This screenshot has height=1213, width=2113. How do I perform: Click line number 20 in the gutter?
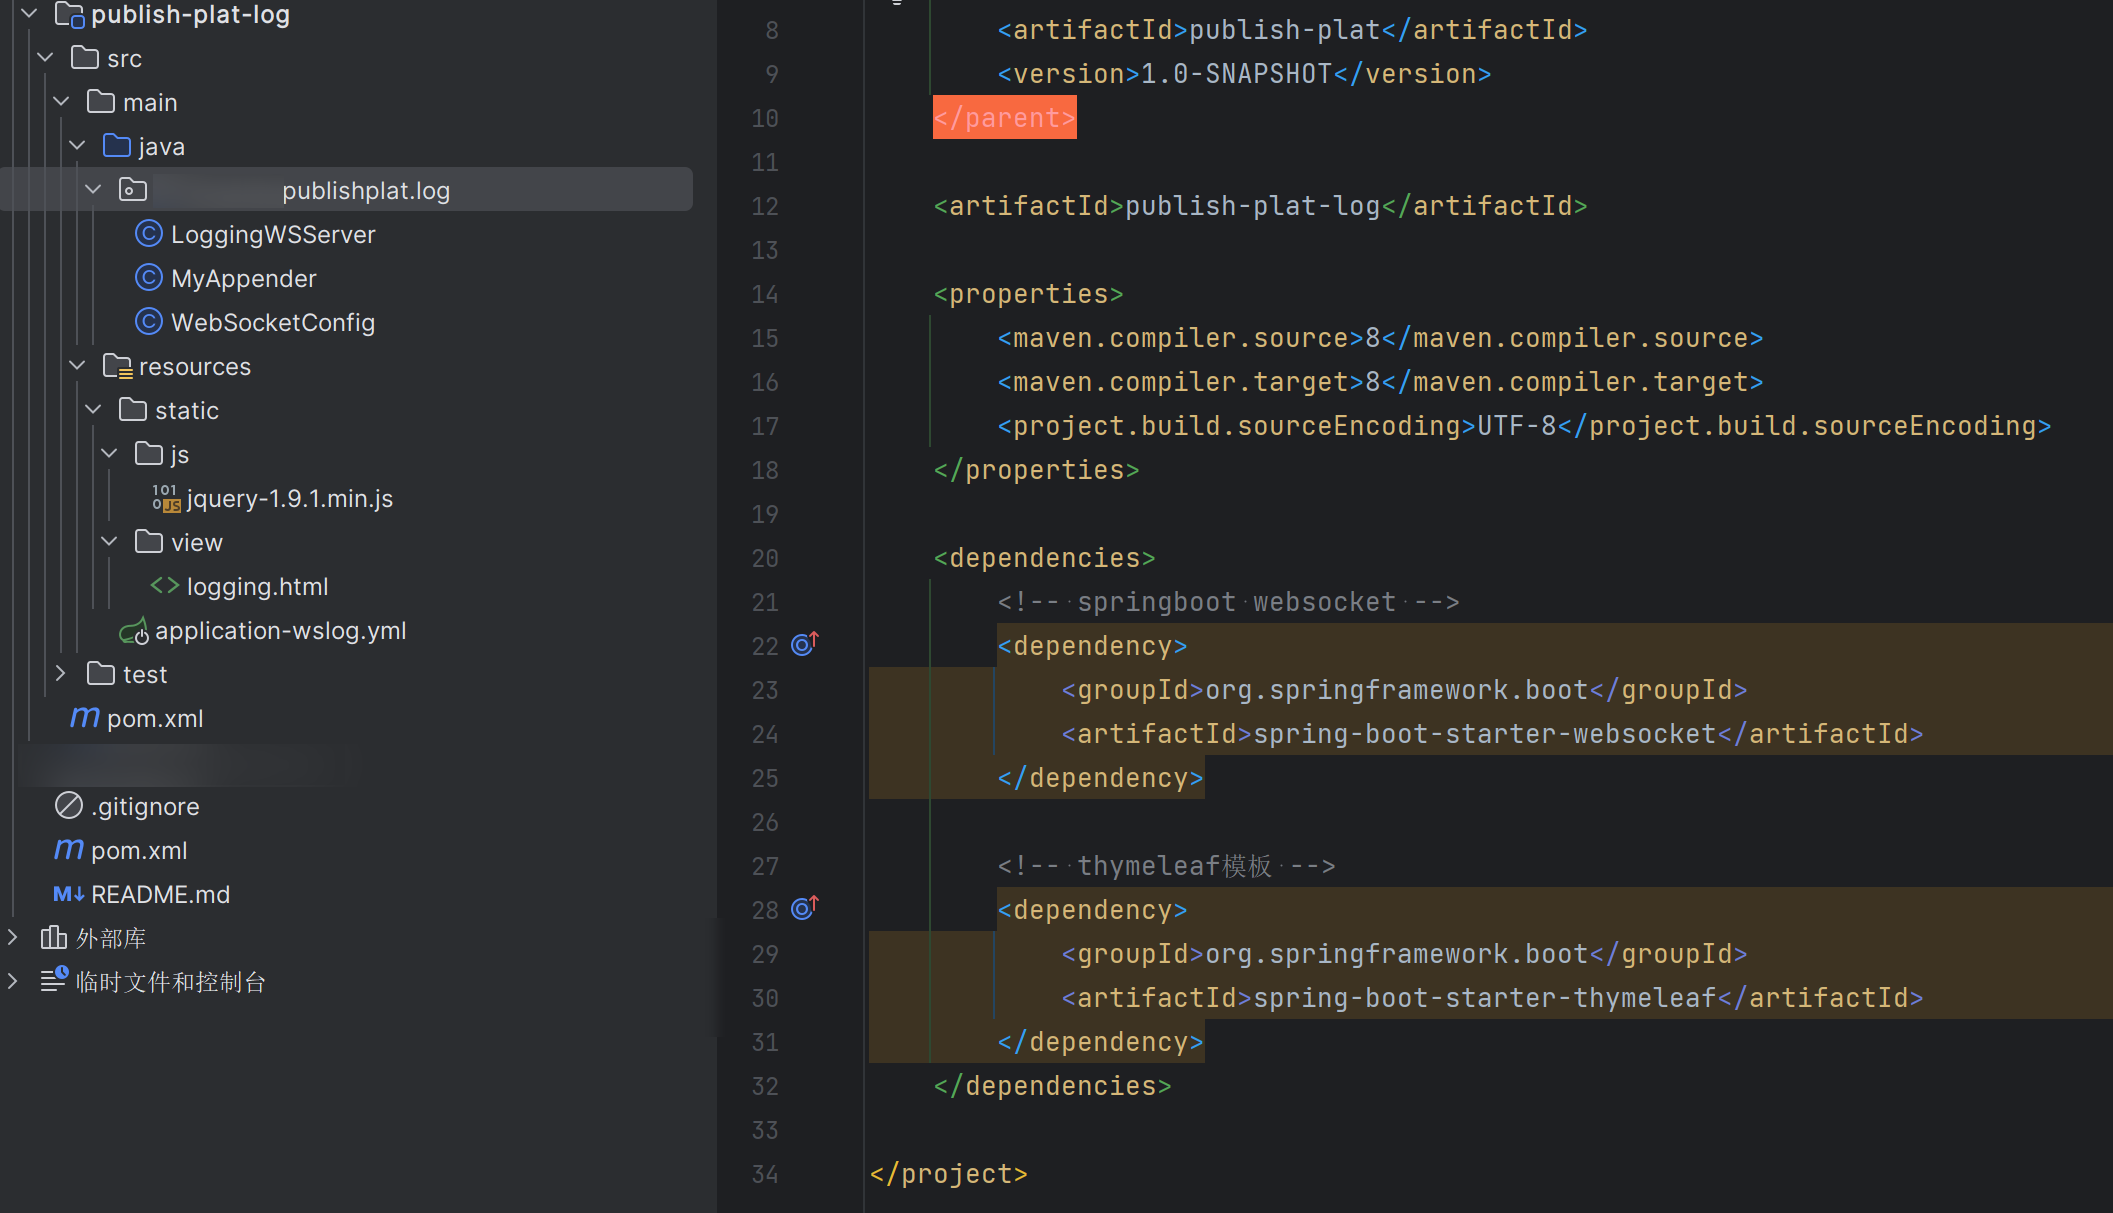coord(765,558)
